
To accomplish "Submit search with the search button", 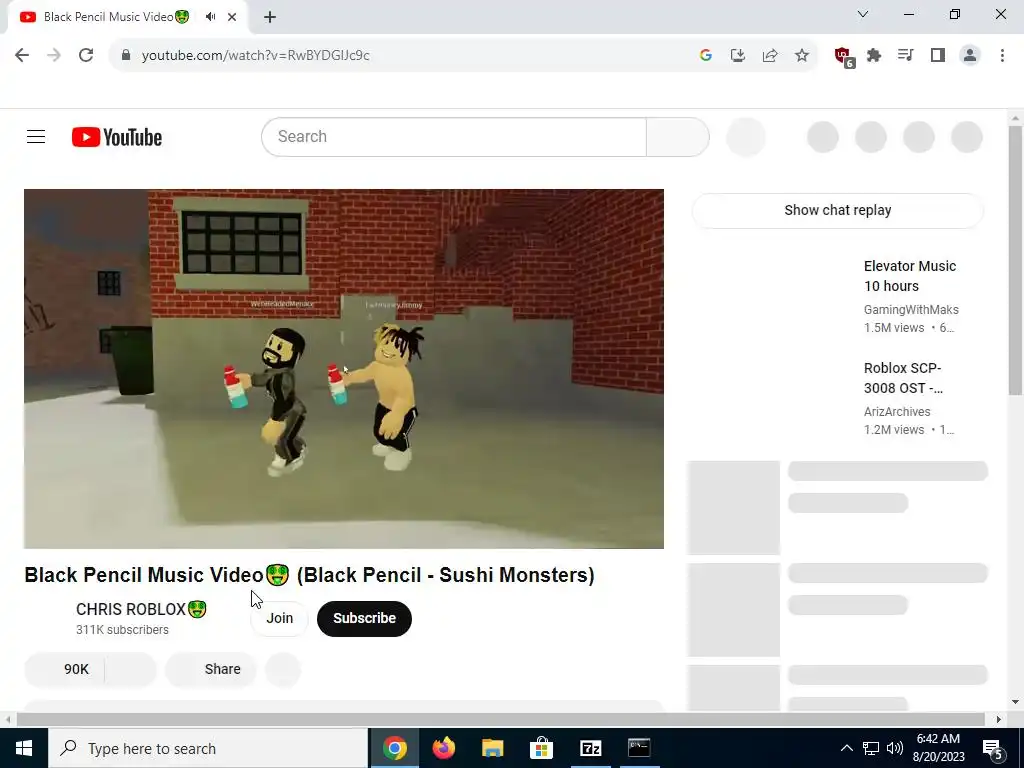I will click(677, 136).
